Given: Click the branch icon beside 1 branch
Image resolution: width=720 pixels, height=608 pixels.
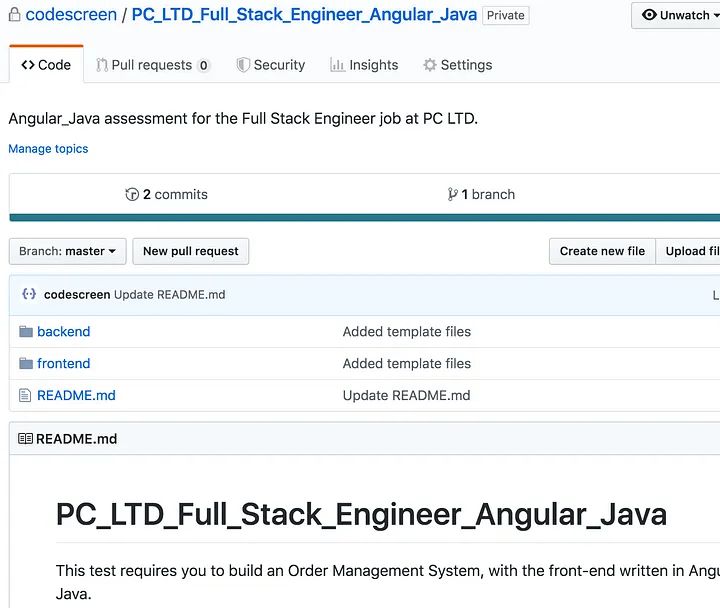Looking at the screenshot, I should click(x=453, y=194).
